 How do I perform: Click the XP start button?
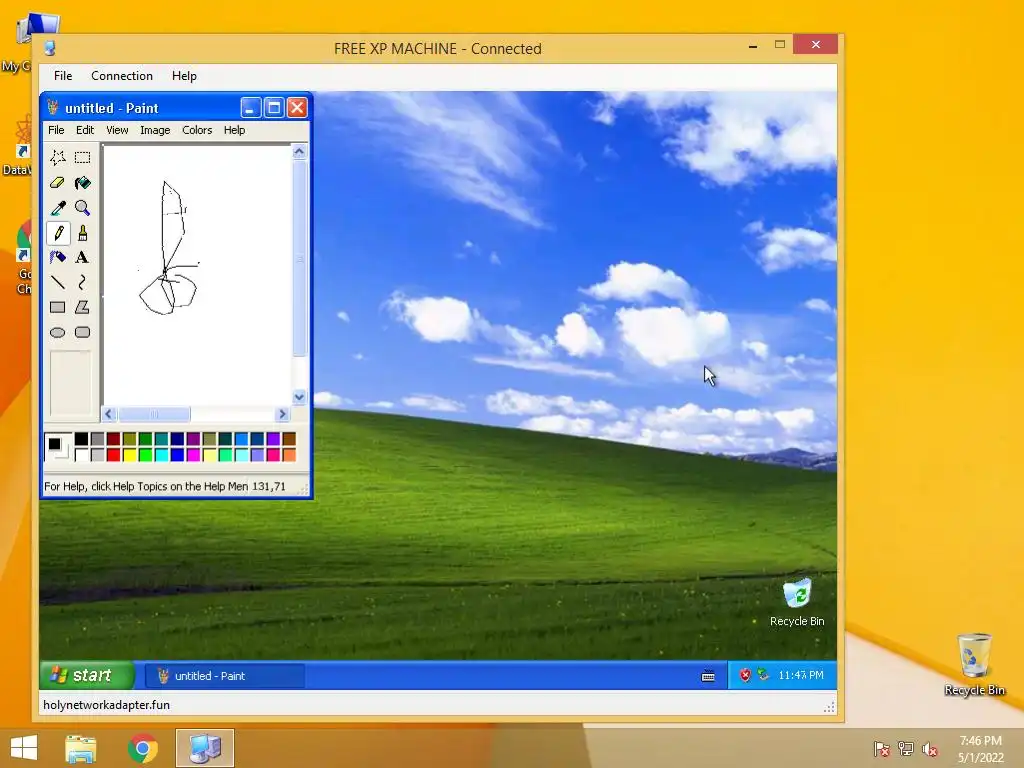pyautogui.click(x=87, y=675)
